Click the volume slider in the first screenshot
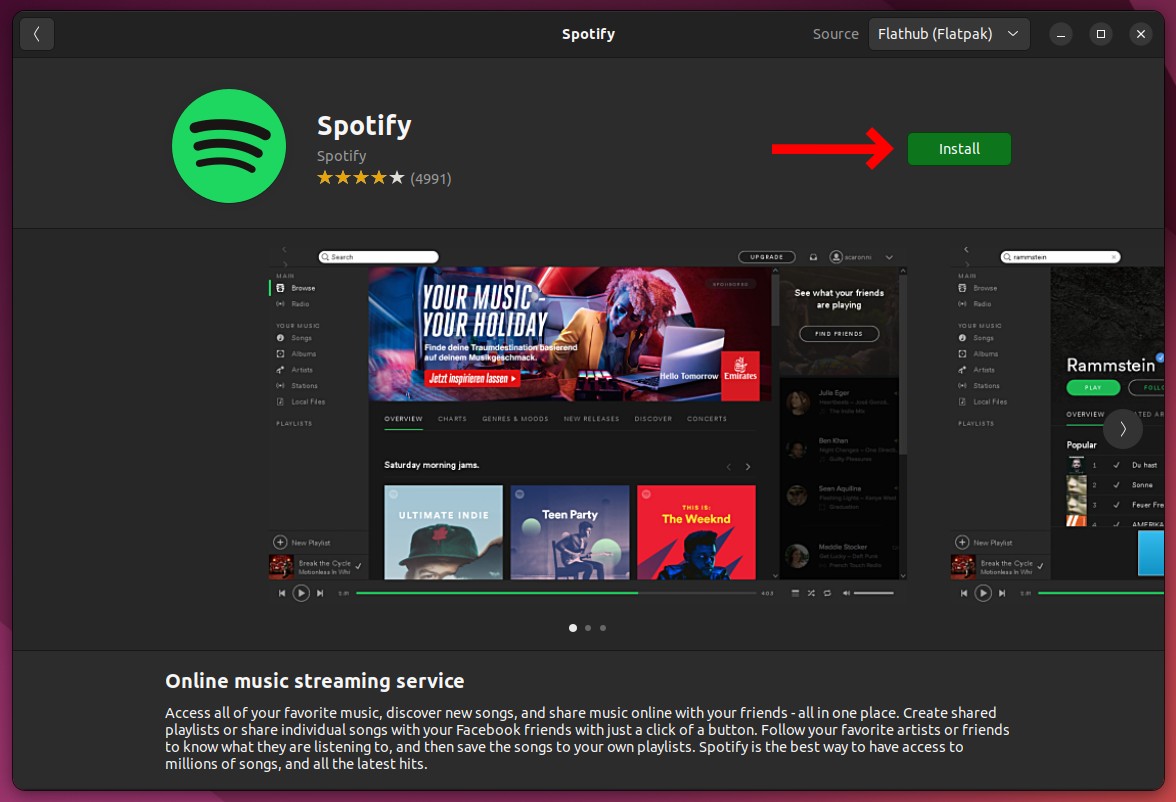This screenshot has height=802, width=1176. pos(874,593)
